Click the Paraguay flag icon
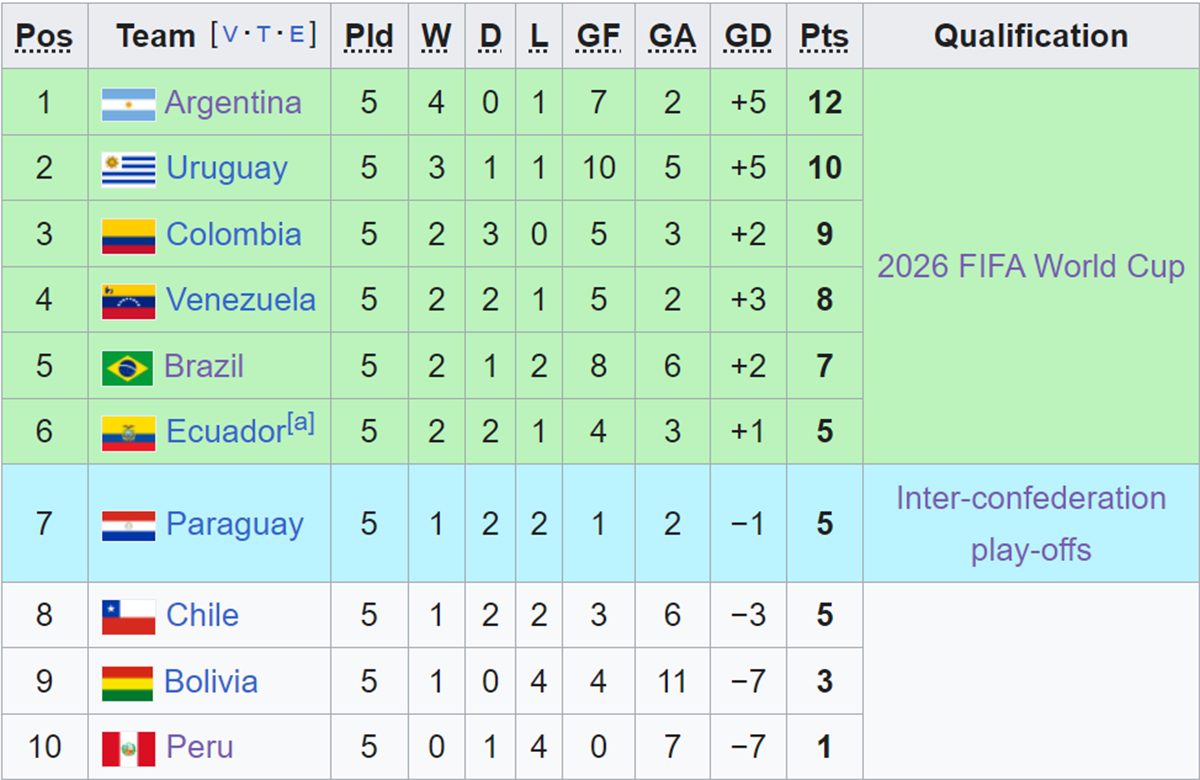This screenshot has height=780, width=1200. click(128, 525)
